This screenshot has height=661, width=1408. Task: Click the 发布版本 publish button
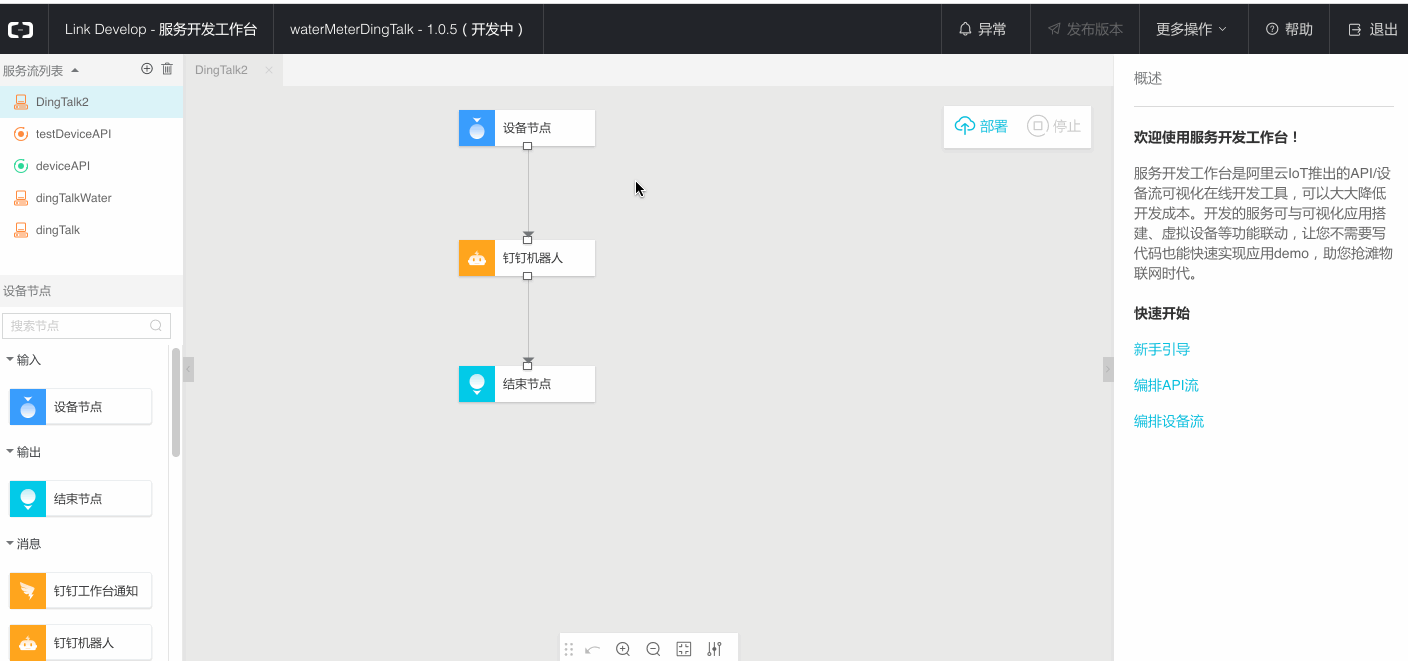(1085, 30)
